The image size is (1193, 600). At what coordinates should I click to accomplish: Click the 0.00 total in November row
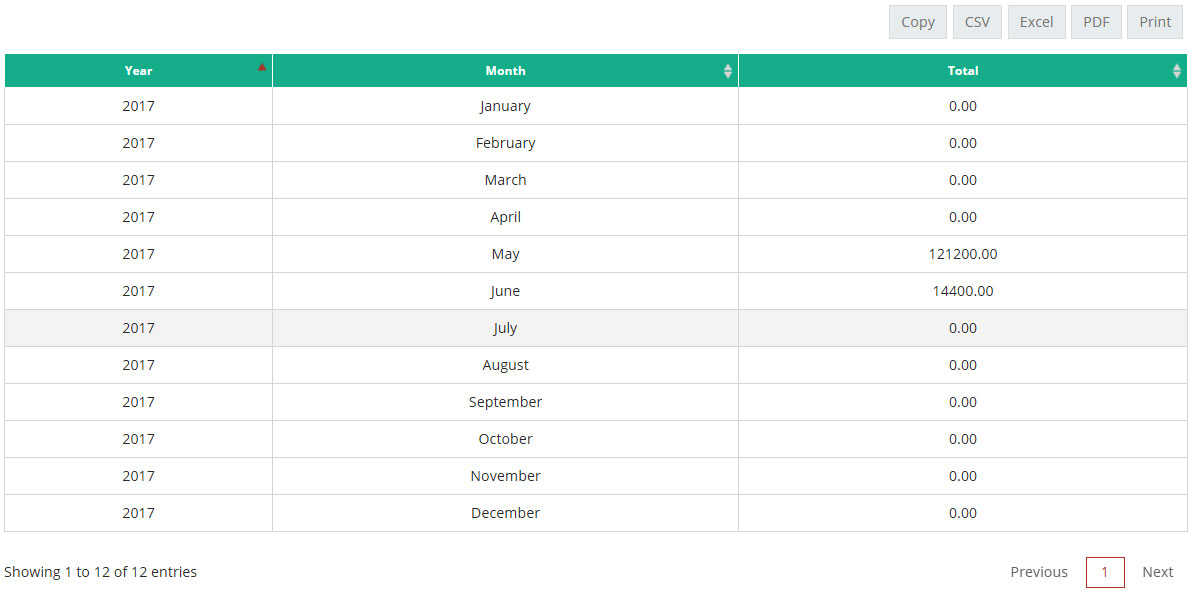pyautogui.click(x=962, y=476)
